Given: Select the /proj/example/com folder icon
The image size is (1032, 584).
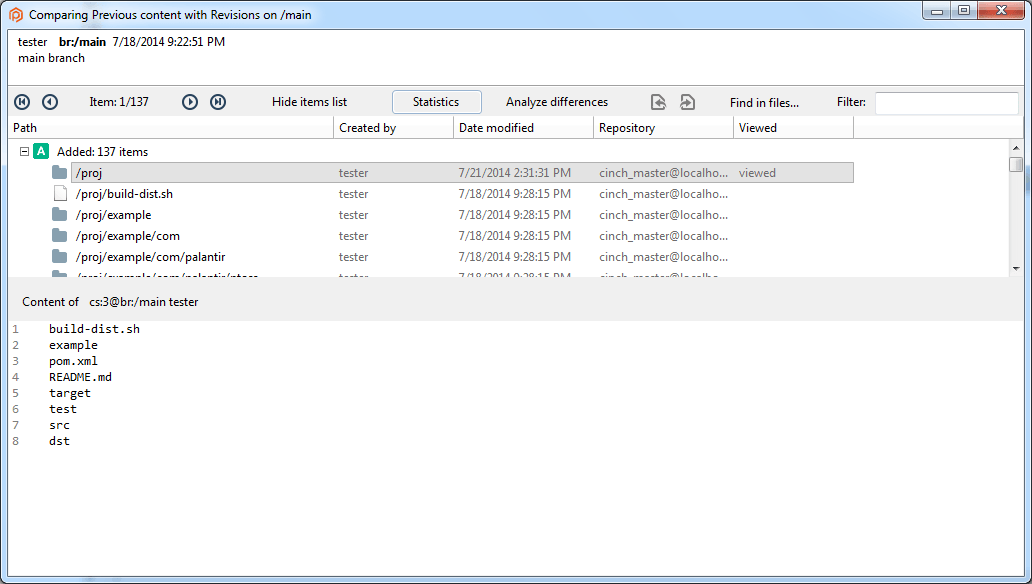Looking at the screenshot, I should pos(60,236).
